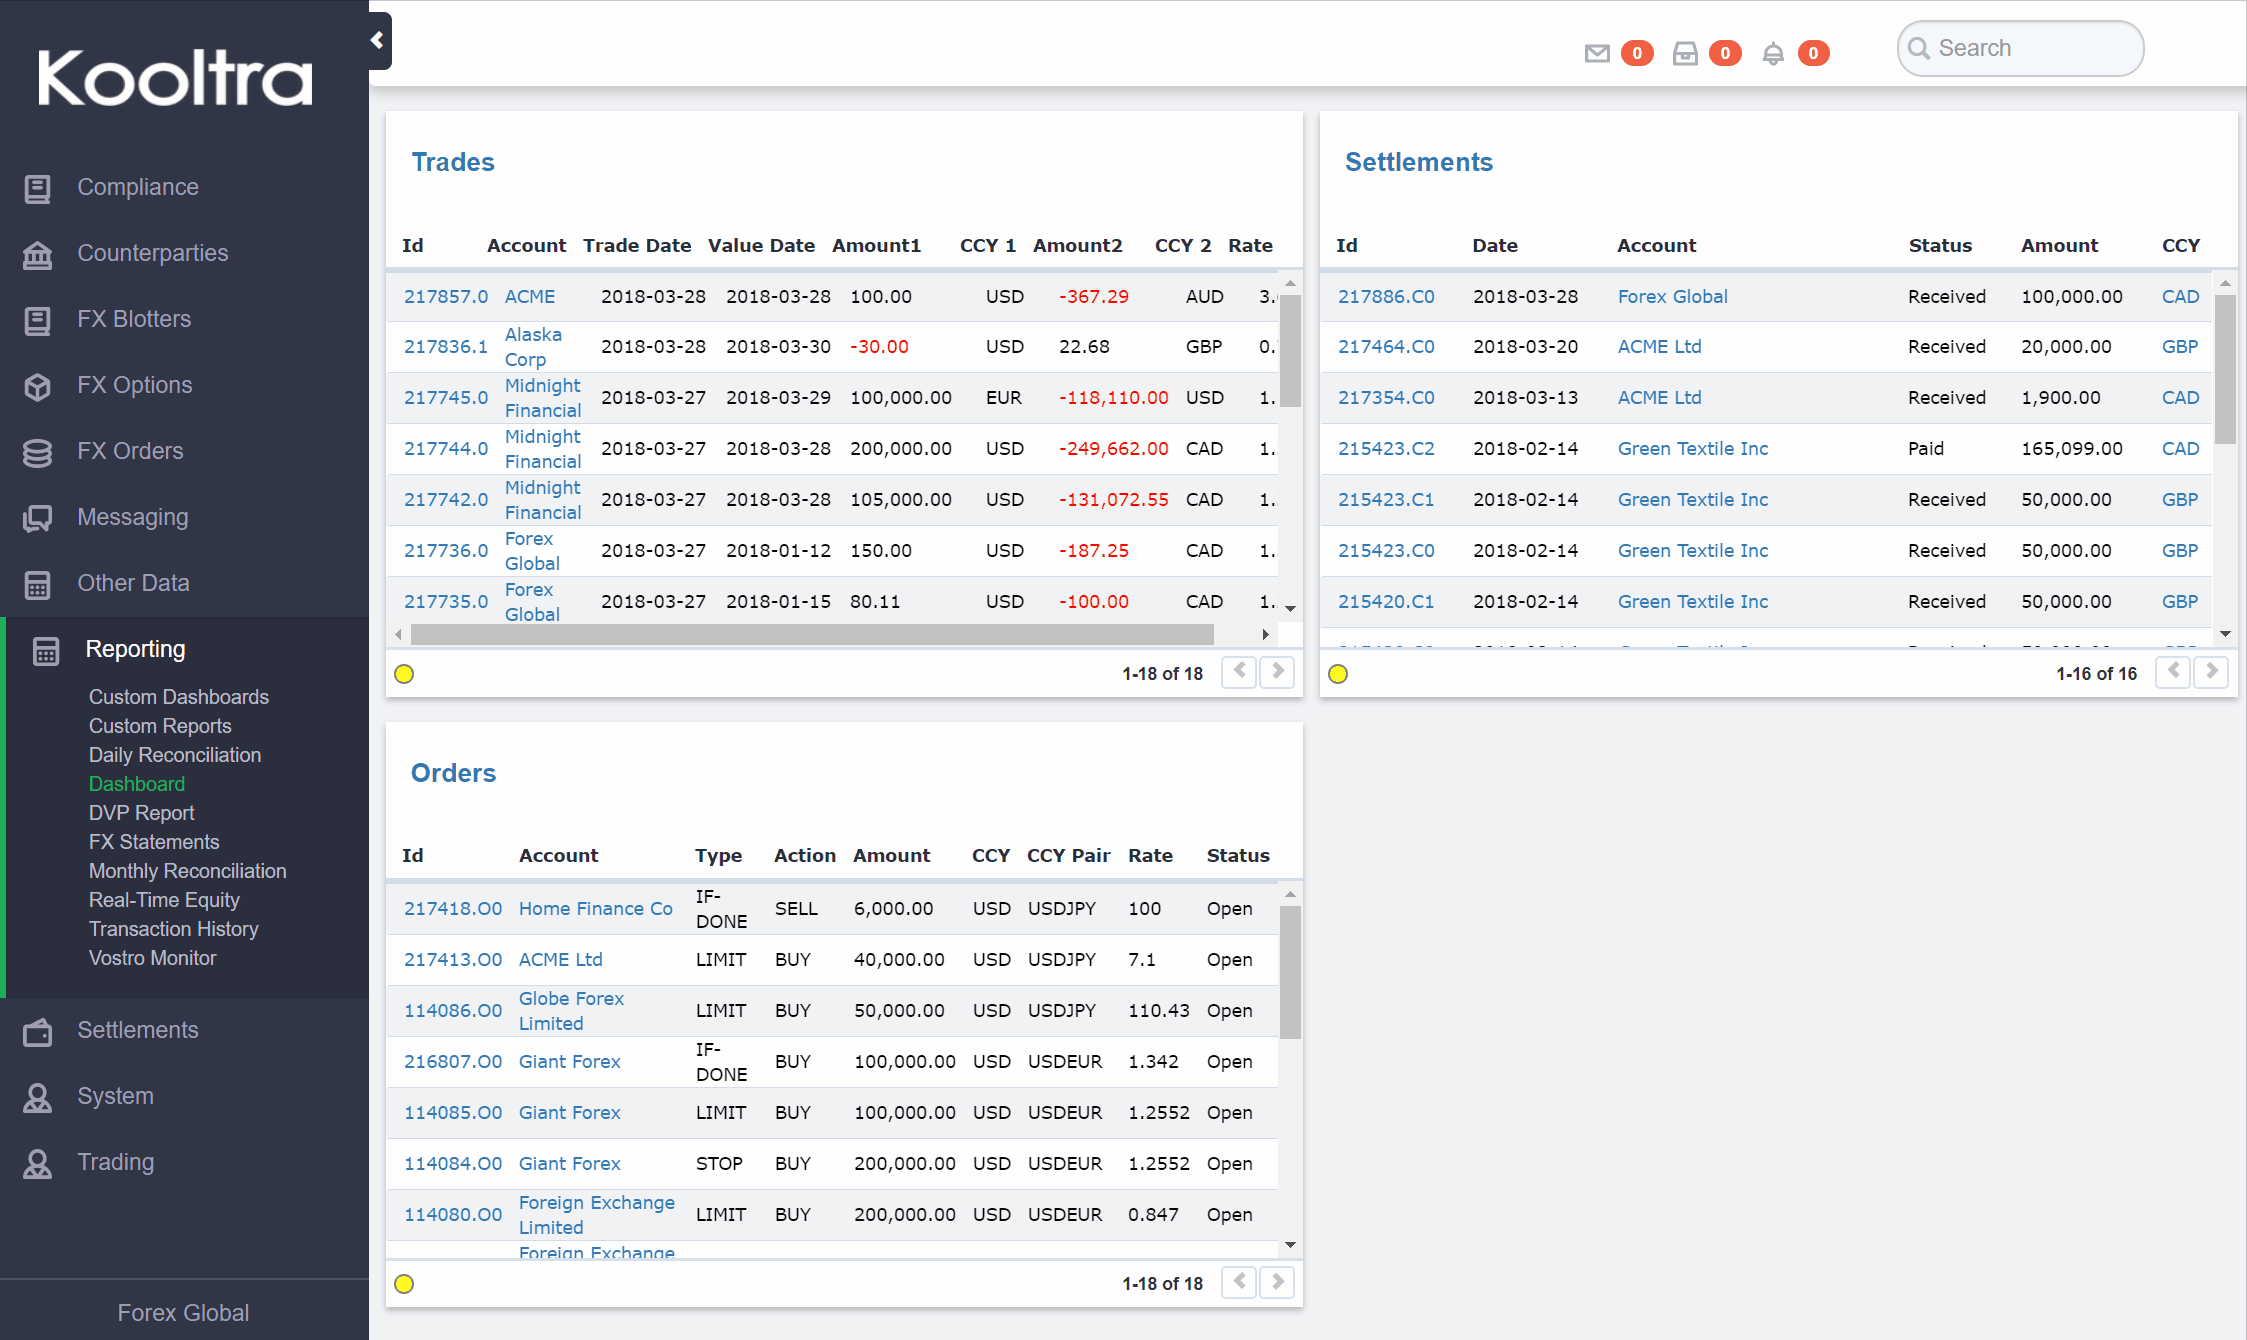Click the Counterparties bank icon
The width and height of the screenshot is (2247, 1340).
click(38, 254)
